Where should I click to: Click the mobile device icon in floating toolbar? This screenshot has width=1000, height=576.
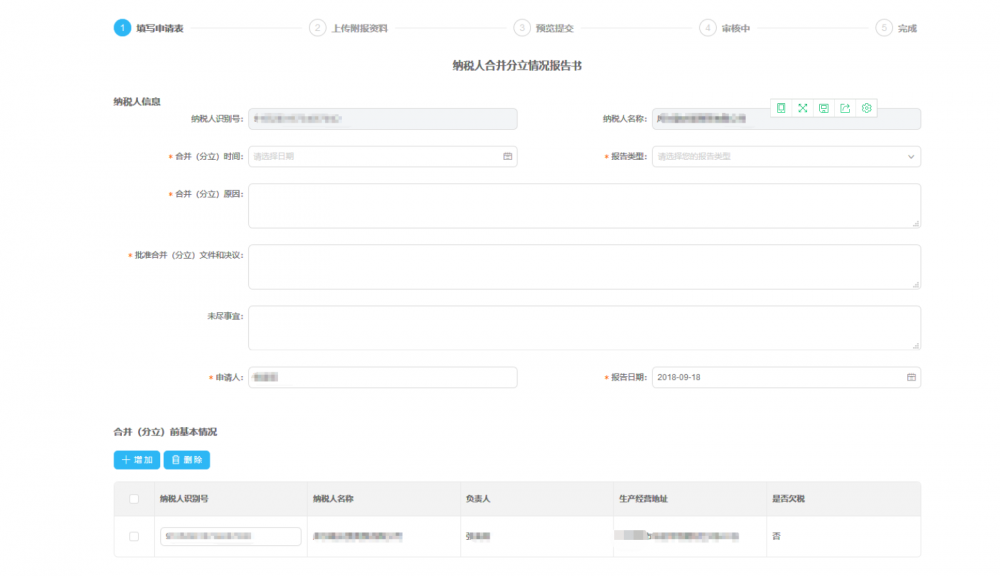click(781, 108)
